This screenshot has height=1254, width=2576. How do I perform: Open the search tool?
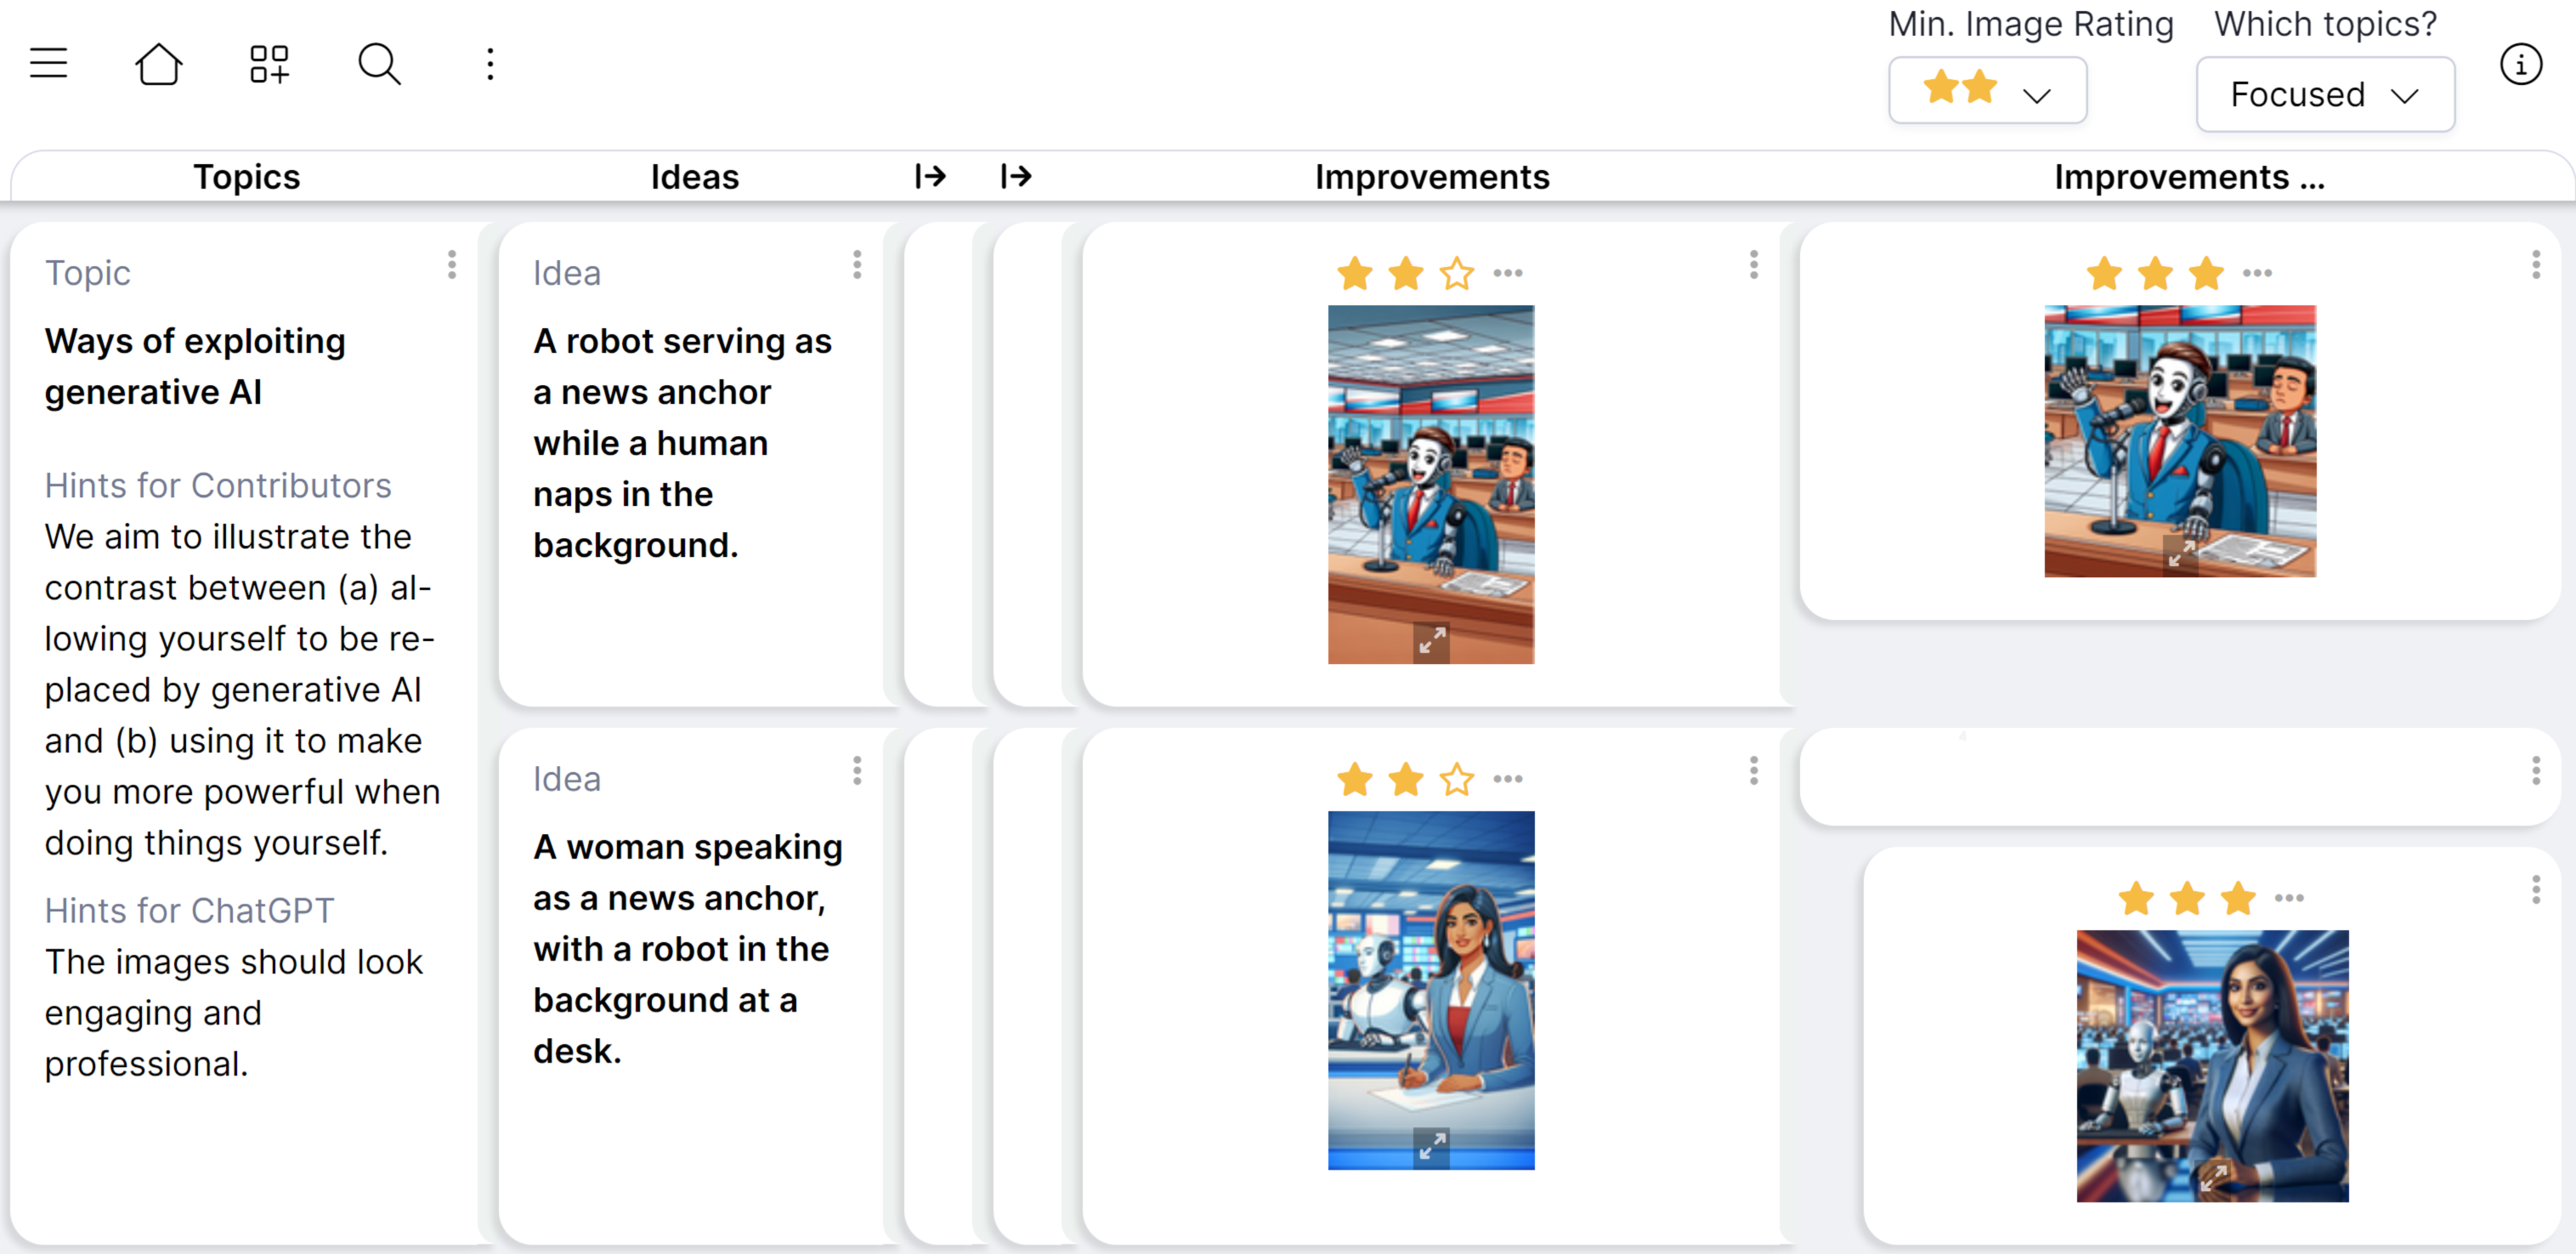(x=379, y=64)
